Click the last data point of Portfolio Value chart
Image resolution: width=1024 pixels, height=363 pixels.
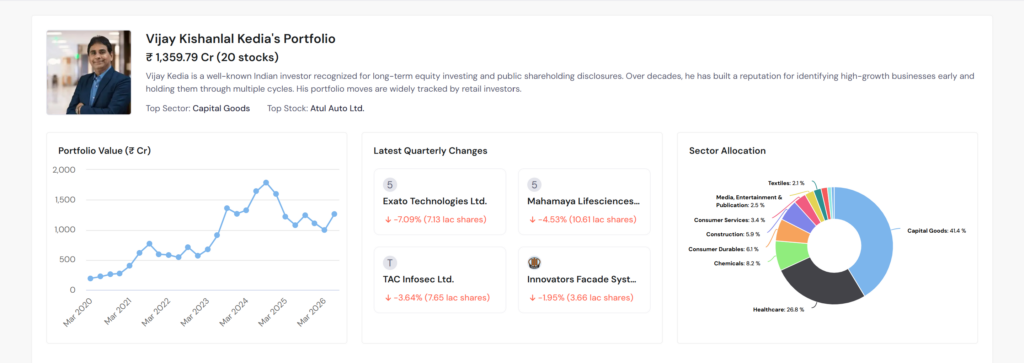pyautogui.click(x=334, y=213)
